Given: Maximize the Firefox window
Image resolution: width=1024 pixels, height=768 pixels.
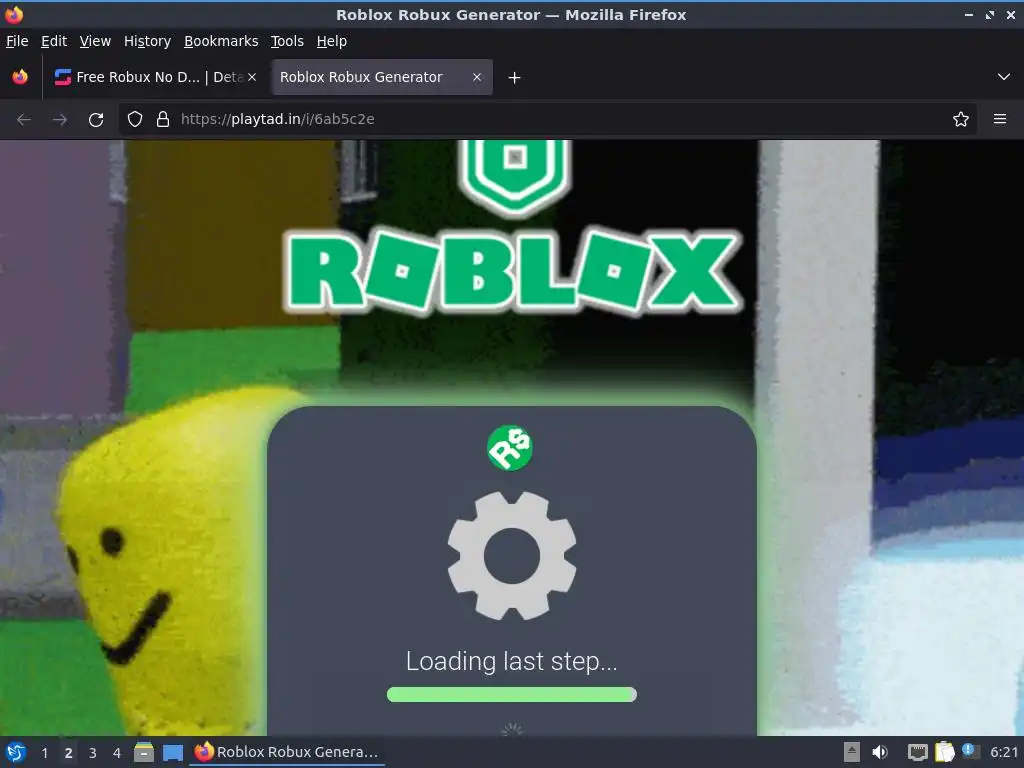Looking at the screenshot, I should [x=990, y=14].
